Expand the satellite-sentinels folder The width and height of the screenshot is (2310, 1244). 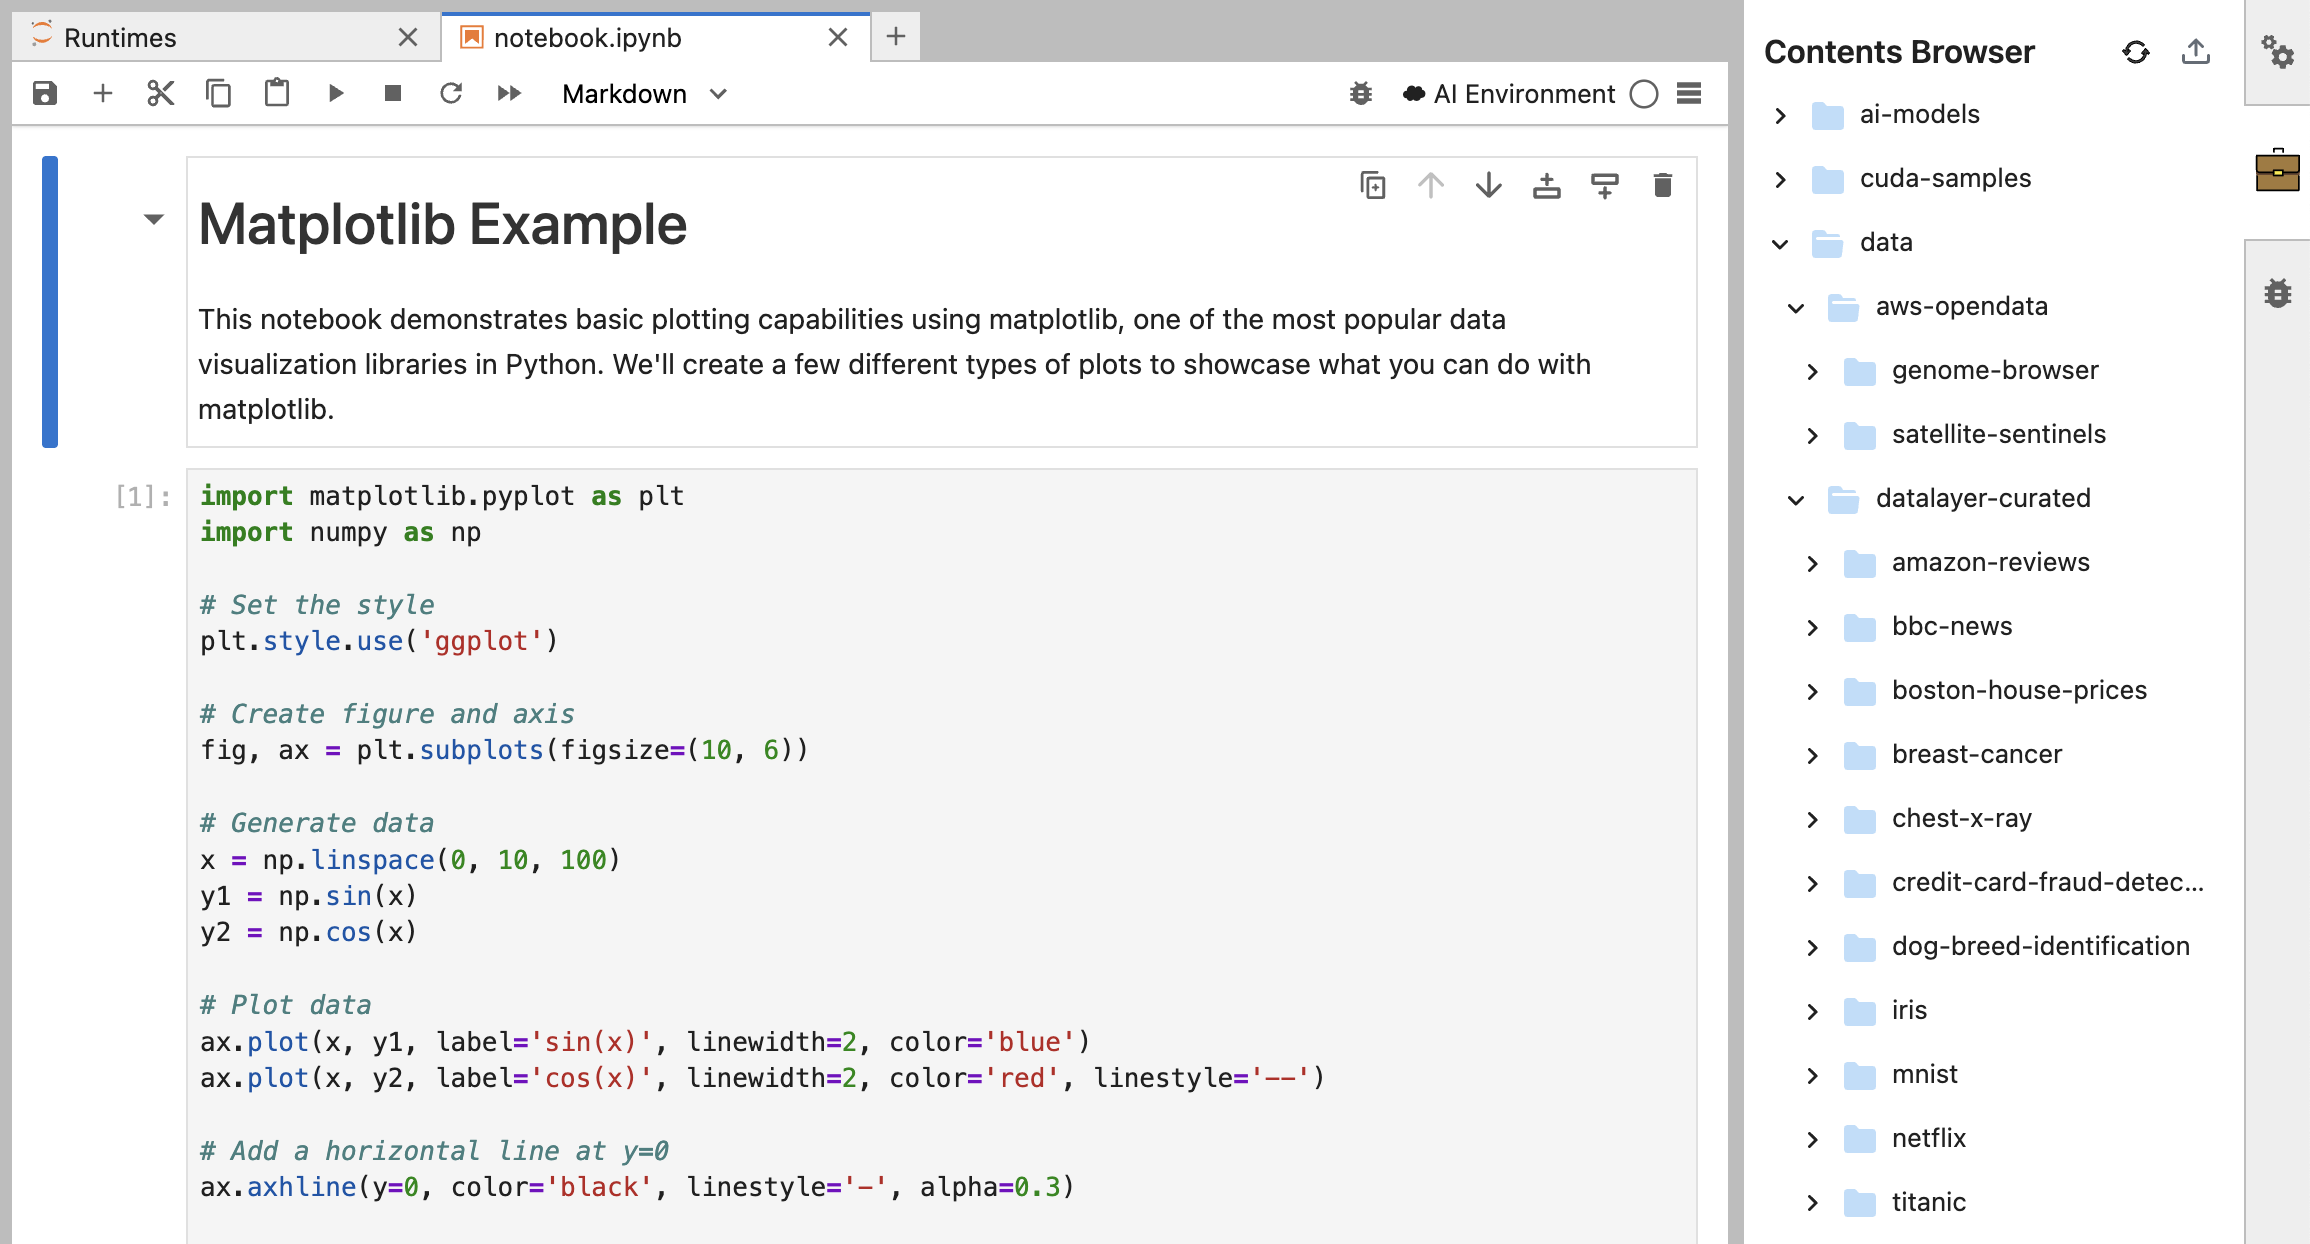click(x=1812, y=435)
